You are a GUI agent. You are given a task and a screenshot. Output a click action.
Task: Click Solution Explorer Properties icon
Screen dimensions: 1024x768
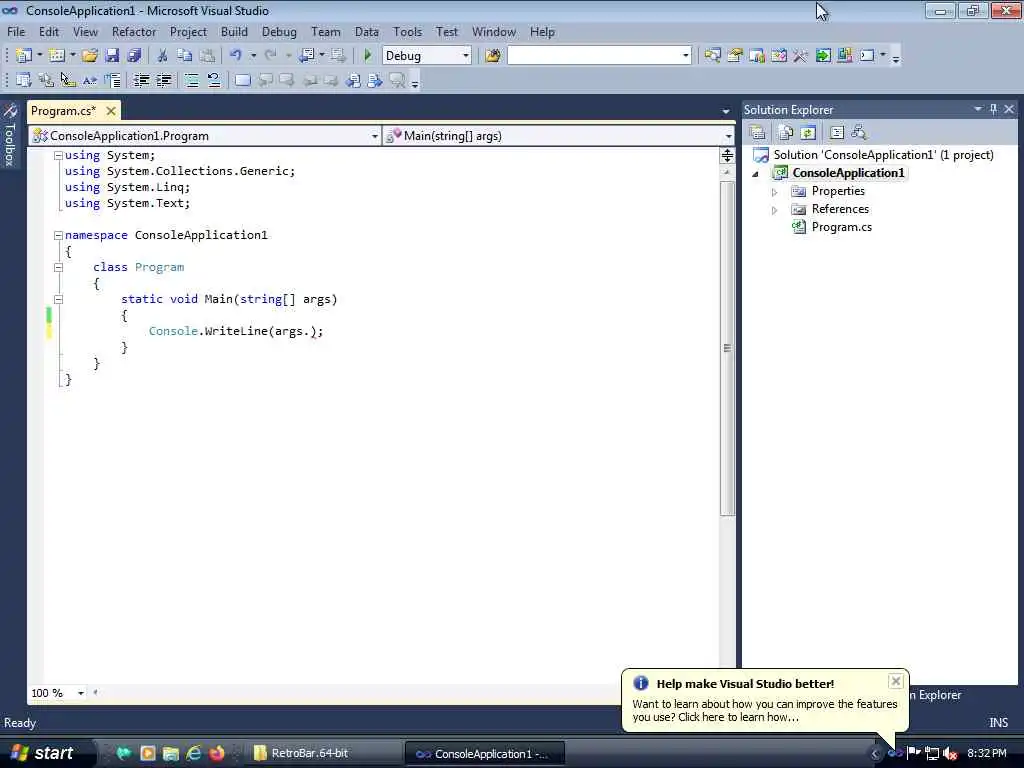(758, 133)
